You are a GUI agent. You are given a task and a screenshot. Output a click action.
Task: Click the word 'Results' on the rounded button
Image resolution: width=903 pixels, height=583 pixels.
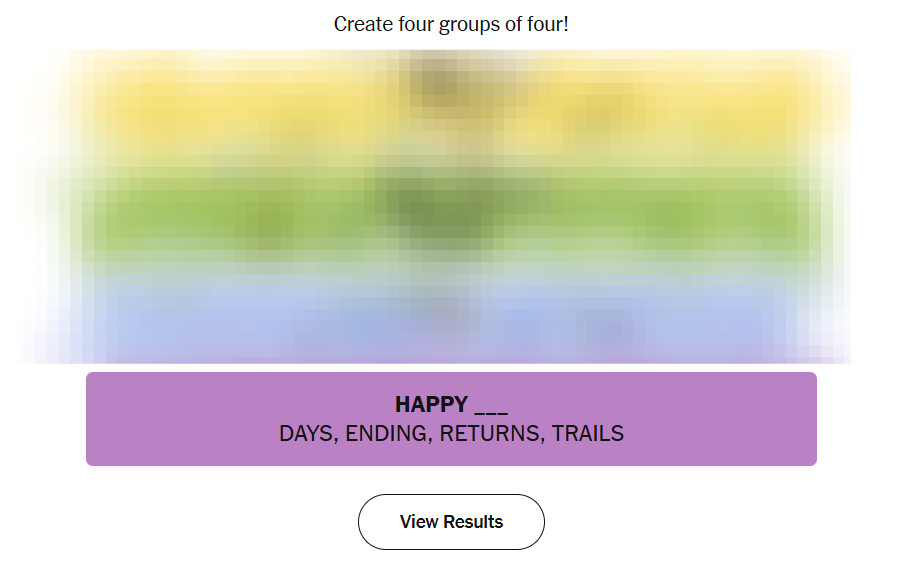coord(474,522)
